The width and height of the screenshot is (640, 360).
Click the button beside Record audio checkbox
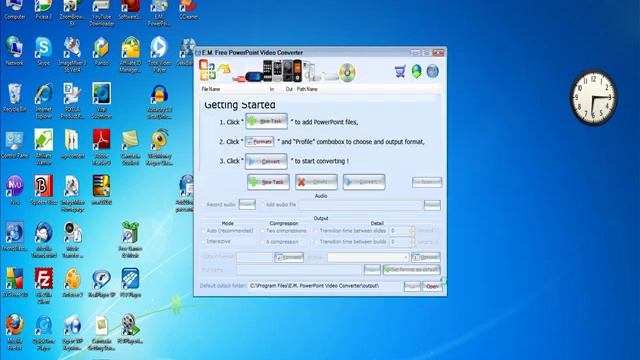coord(247,204)
